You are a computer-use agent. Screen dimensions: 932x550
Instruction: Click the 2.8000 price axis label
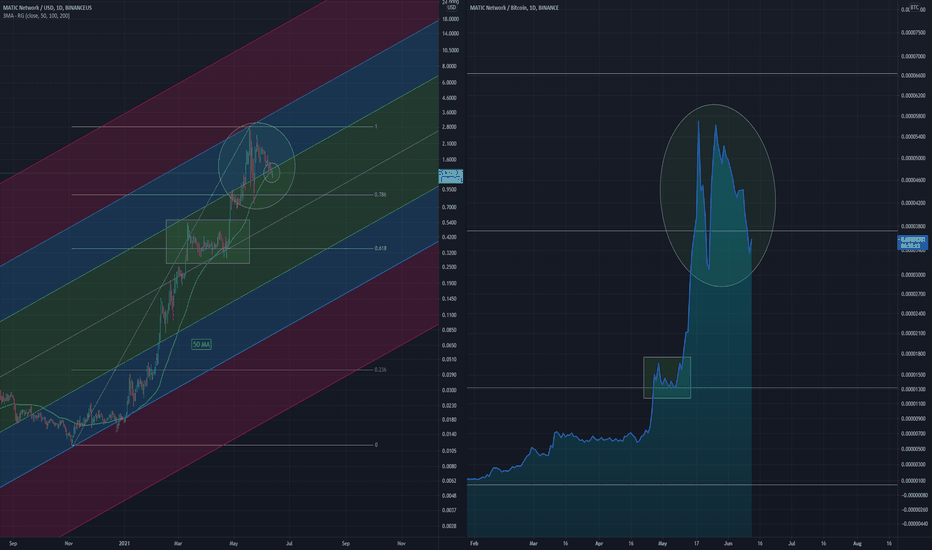click(450, 127)
